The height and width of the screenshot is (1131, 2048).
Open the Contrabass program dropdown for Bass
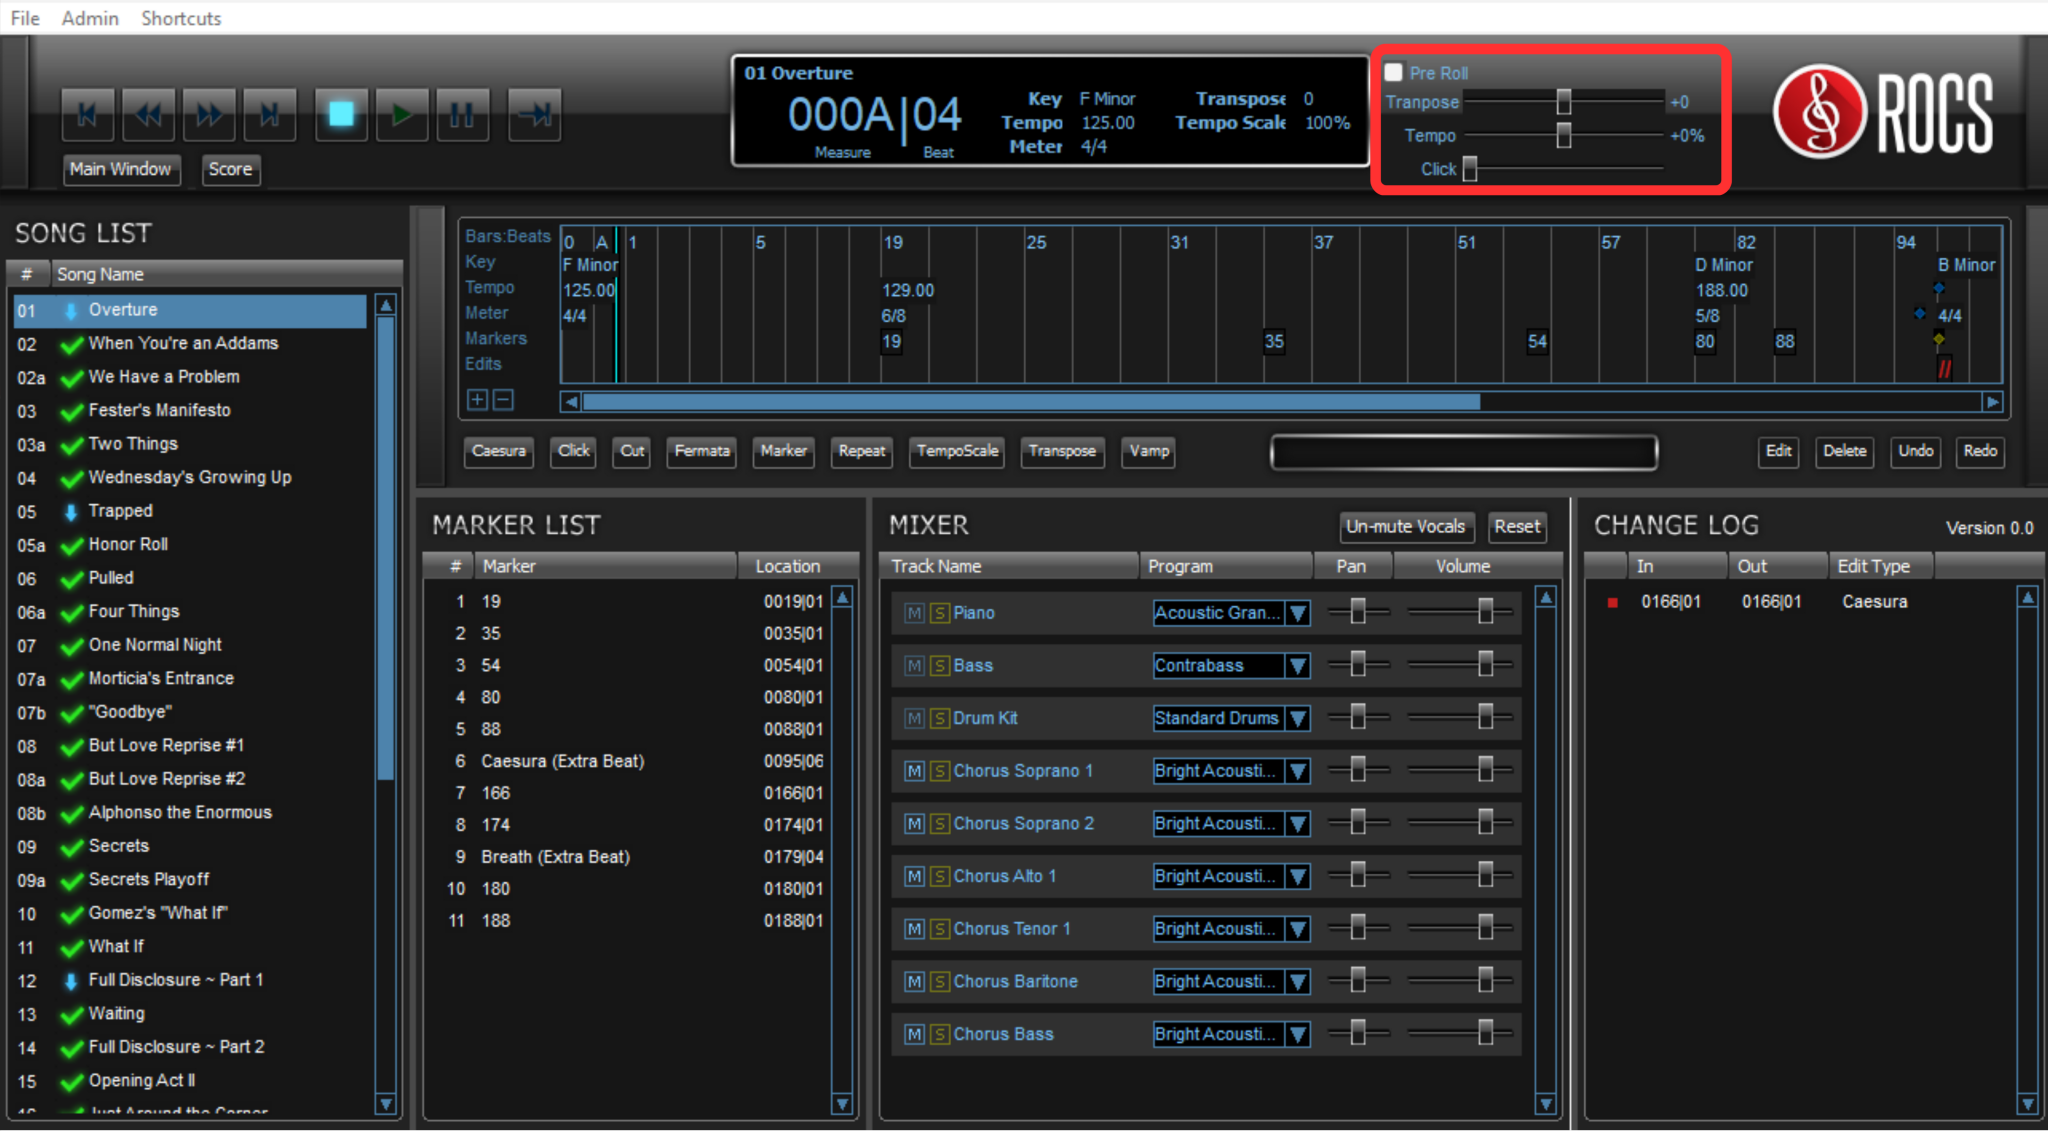(1297, 665)
